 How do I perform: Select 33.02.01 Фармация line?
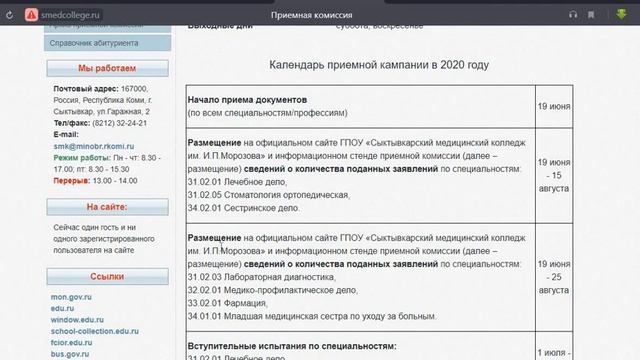[x=228, y=303]
